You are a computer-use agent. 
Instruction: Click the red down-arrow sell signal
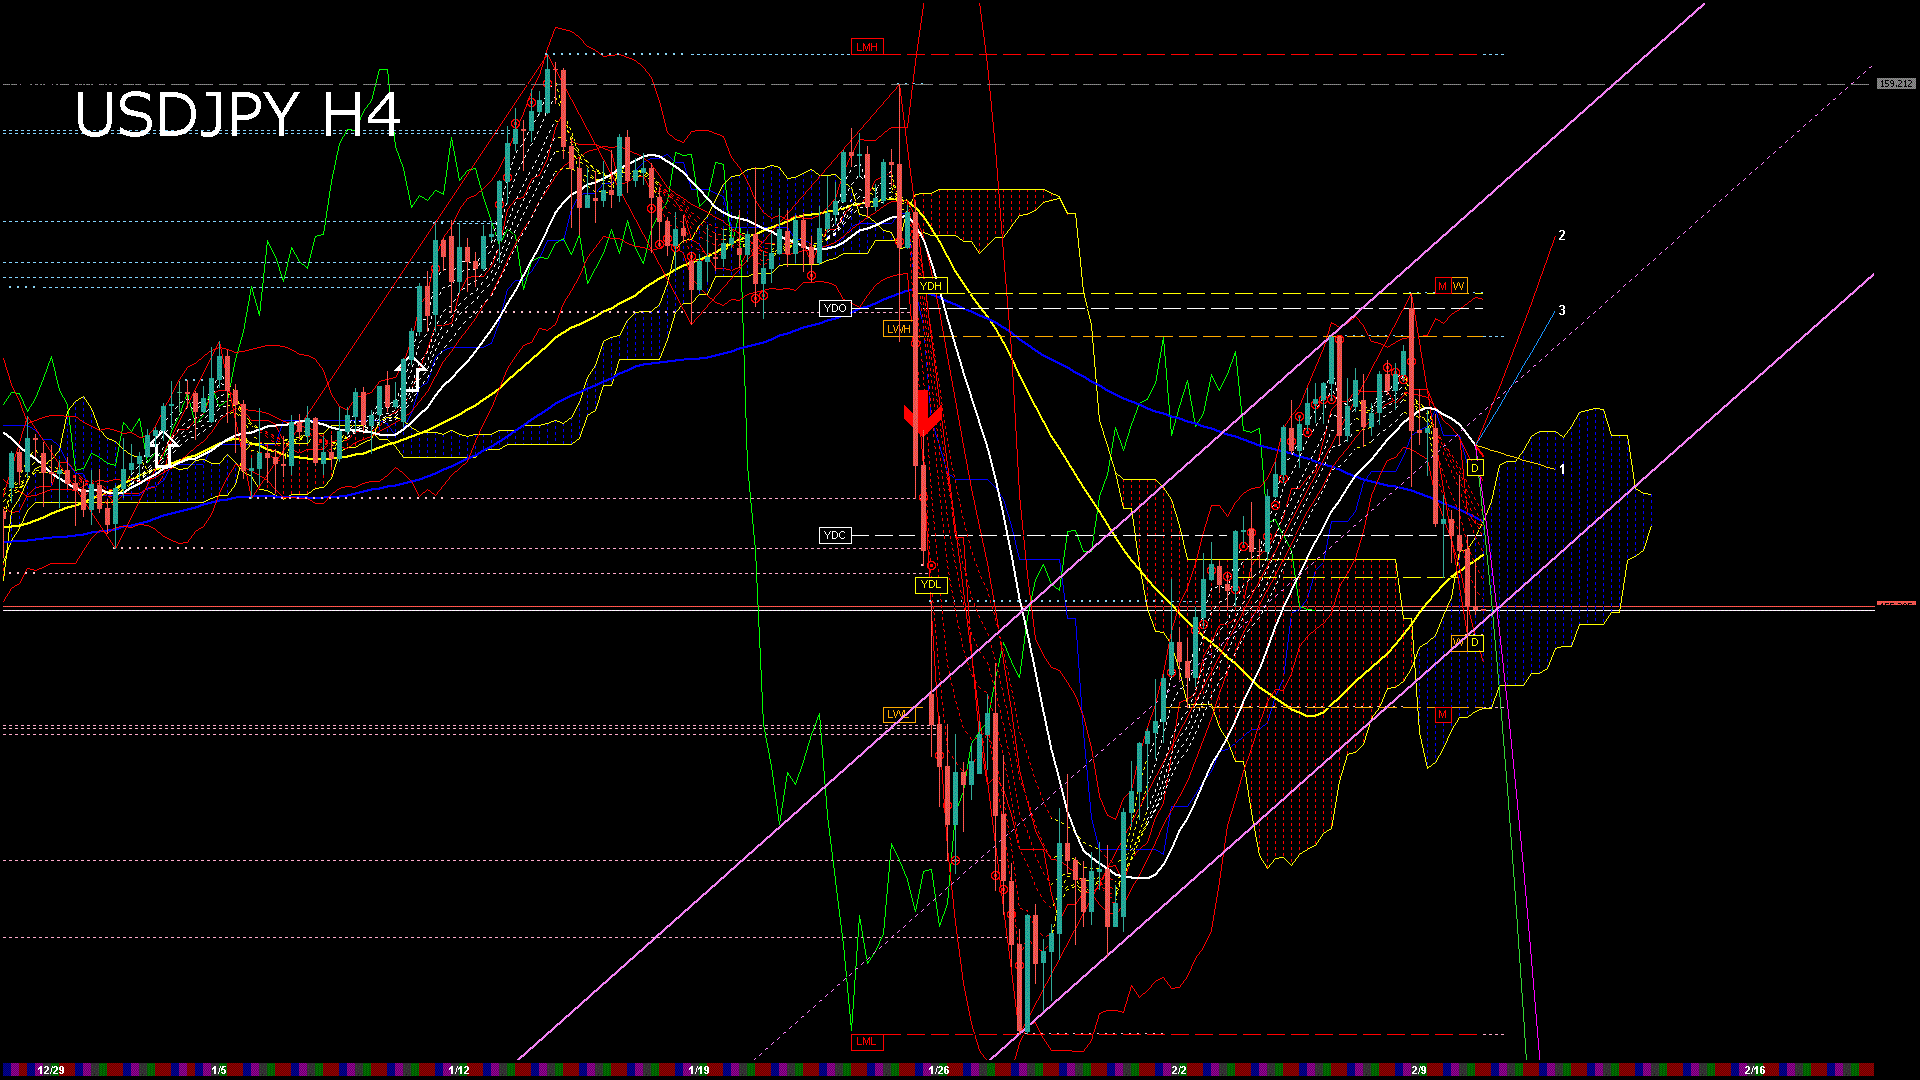[x=922, y=414]
